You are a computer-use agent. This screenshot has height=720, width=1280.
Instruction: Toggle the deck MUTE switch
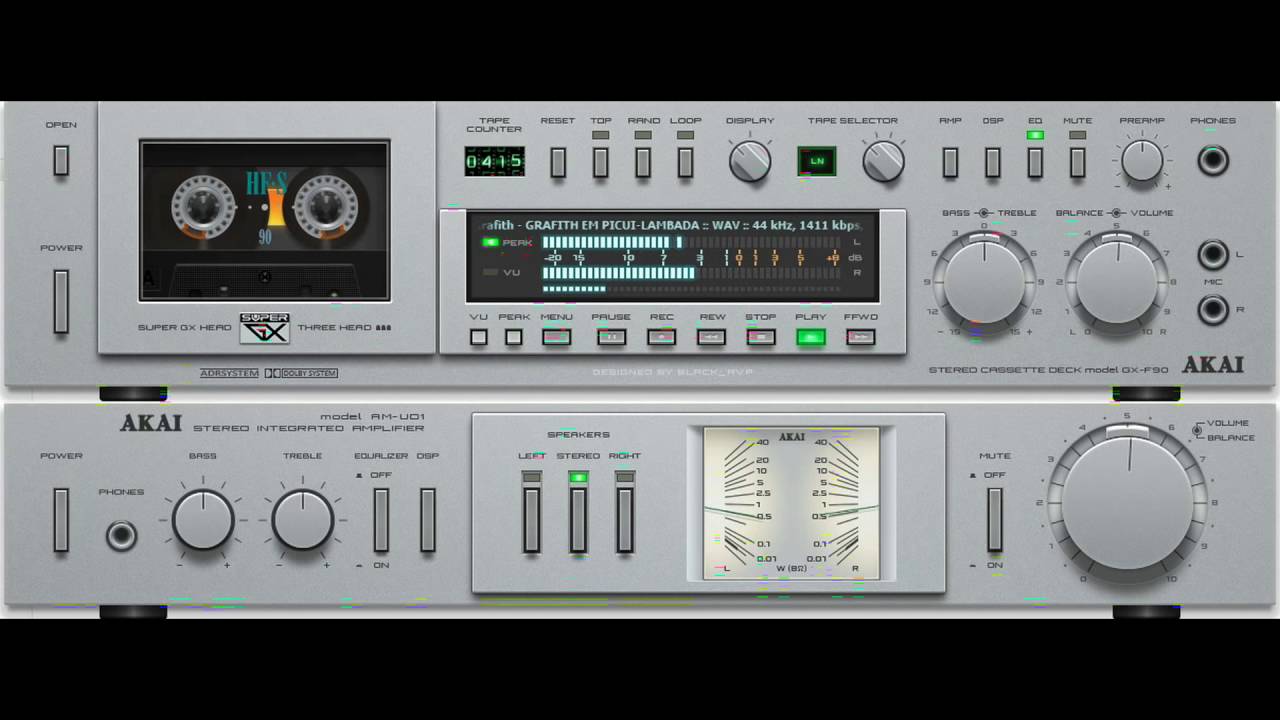(1077, 162)
